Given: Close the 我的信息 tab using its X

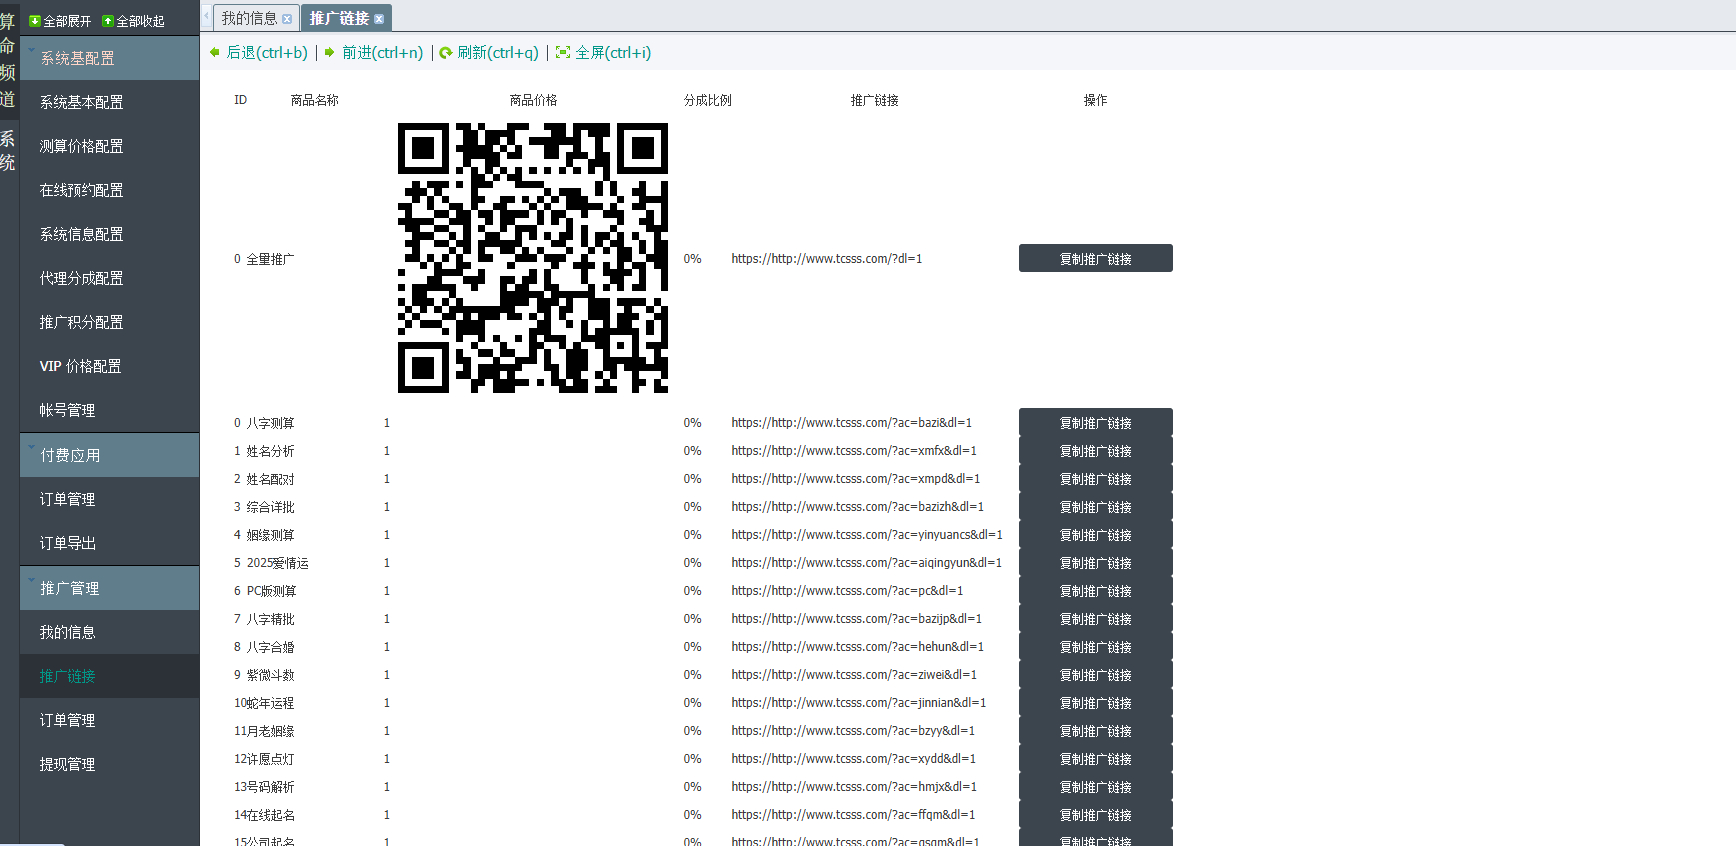Looking at the screenshot, I should 287,19.
